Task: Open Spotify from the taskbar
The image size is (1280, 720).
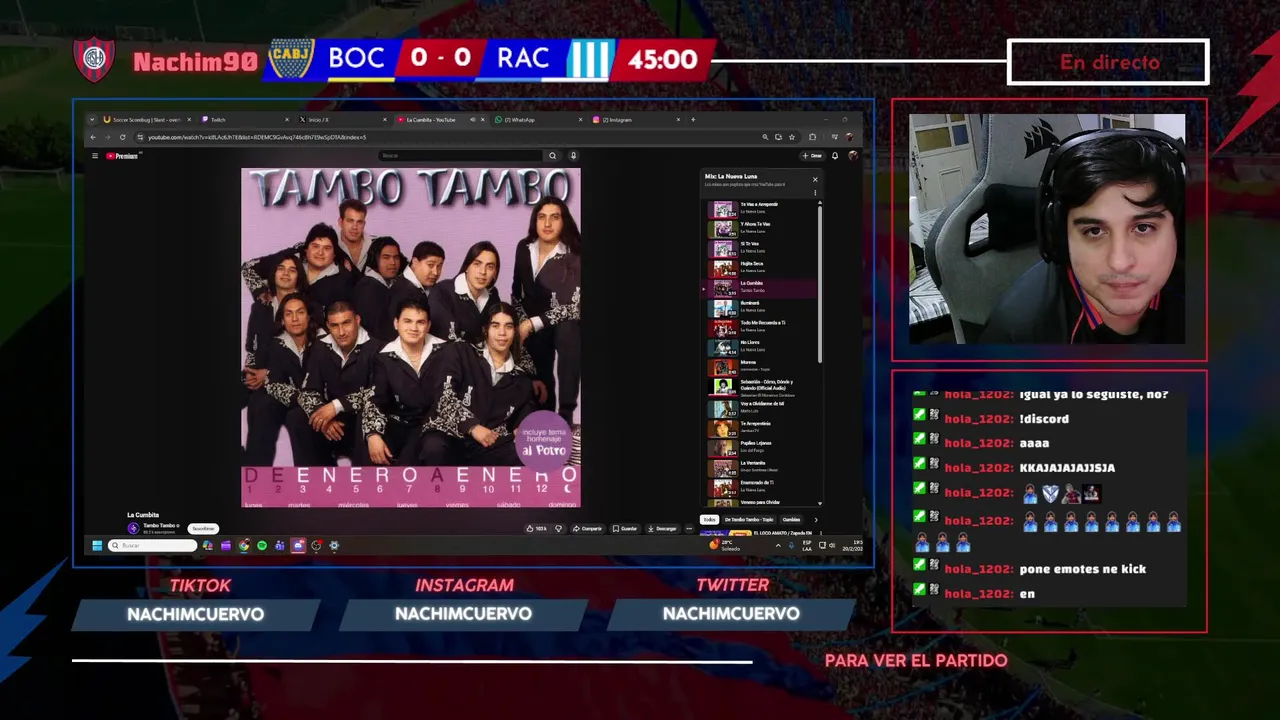Action: coord(262,545)
